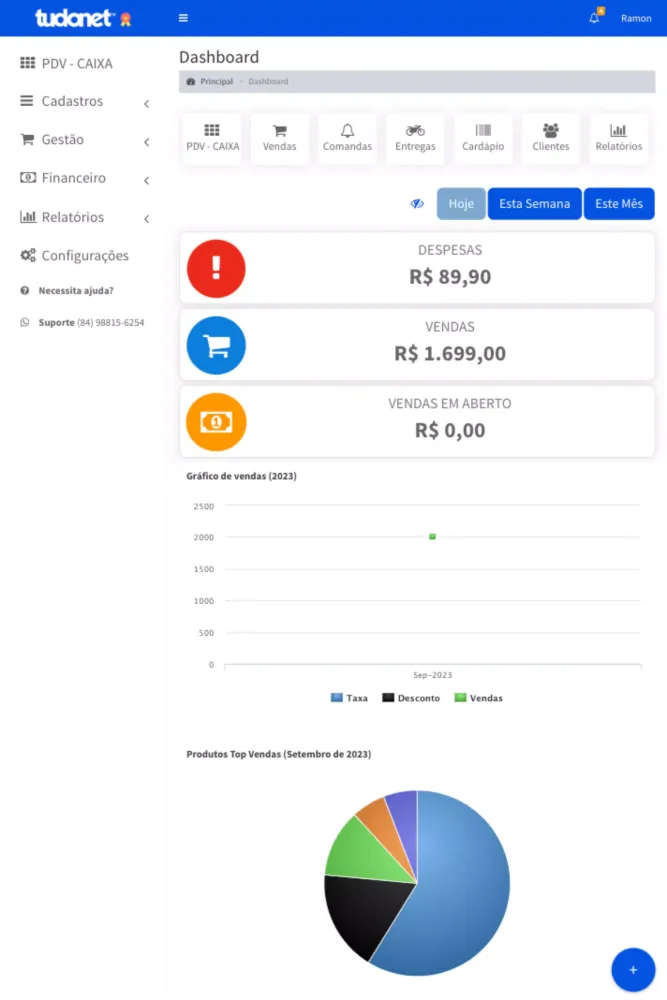Click the floating blue plus button
The image size is (667, 1000).
point(633,970)
